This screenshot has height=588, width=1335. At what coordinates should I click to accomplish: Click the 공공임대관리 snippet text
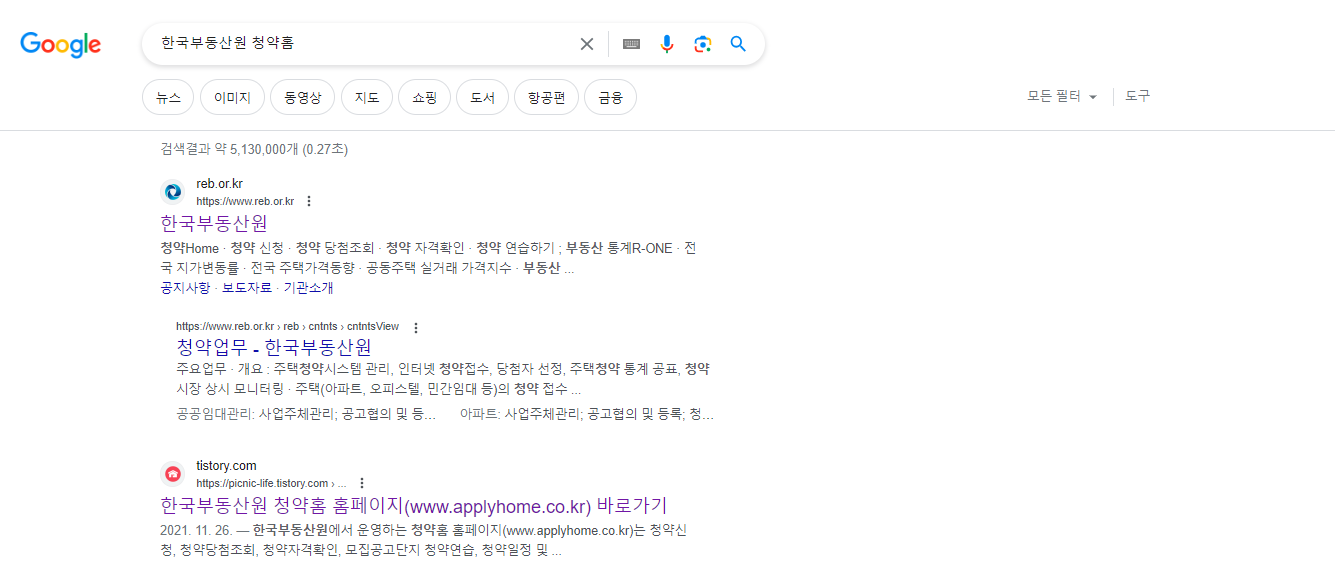(305, 413)
